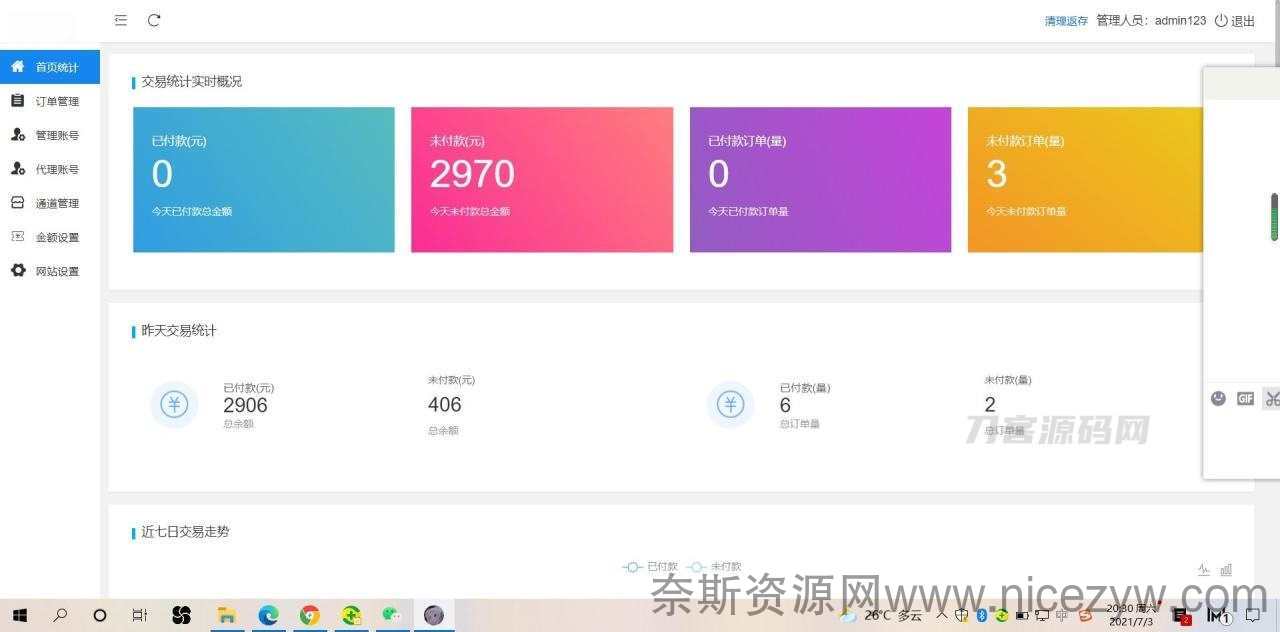
Task: Open 代理账号 in the sidebar
Action: (x=50, y=169)
